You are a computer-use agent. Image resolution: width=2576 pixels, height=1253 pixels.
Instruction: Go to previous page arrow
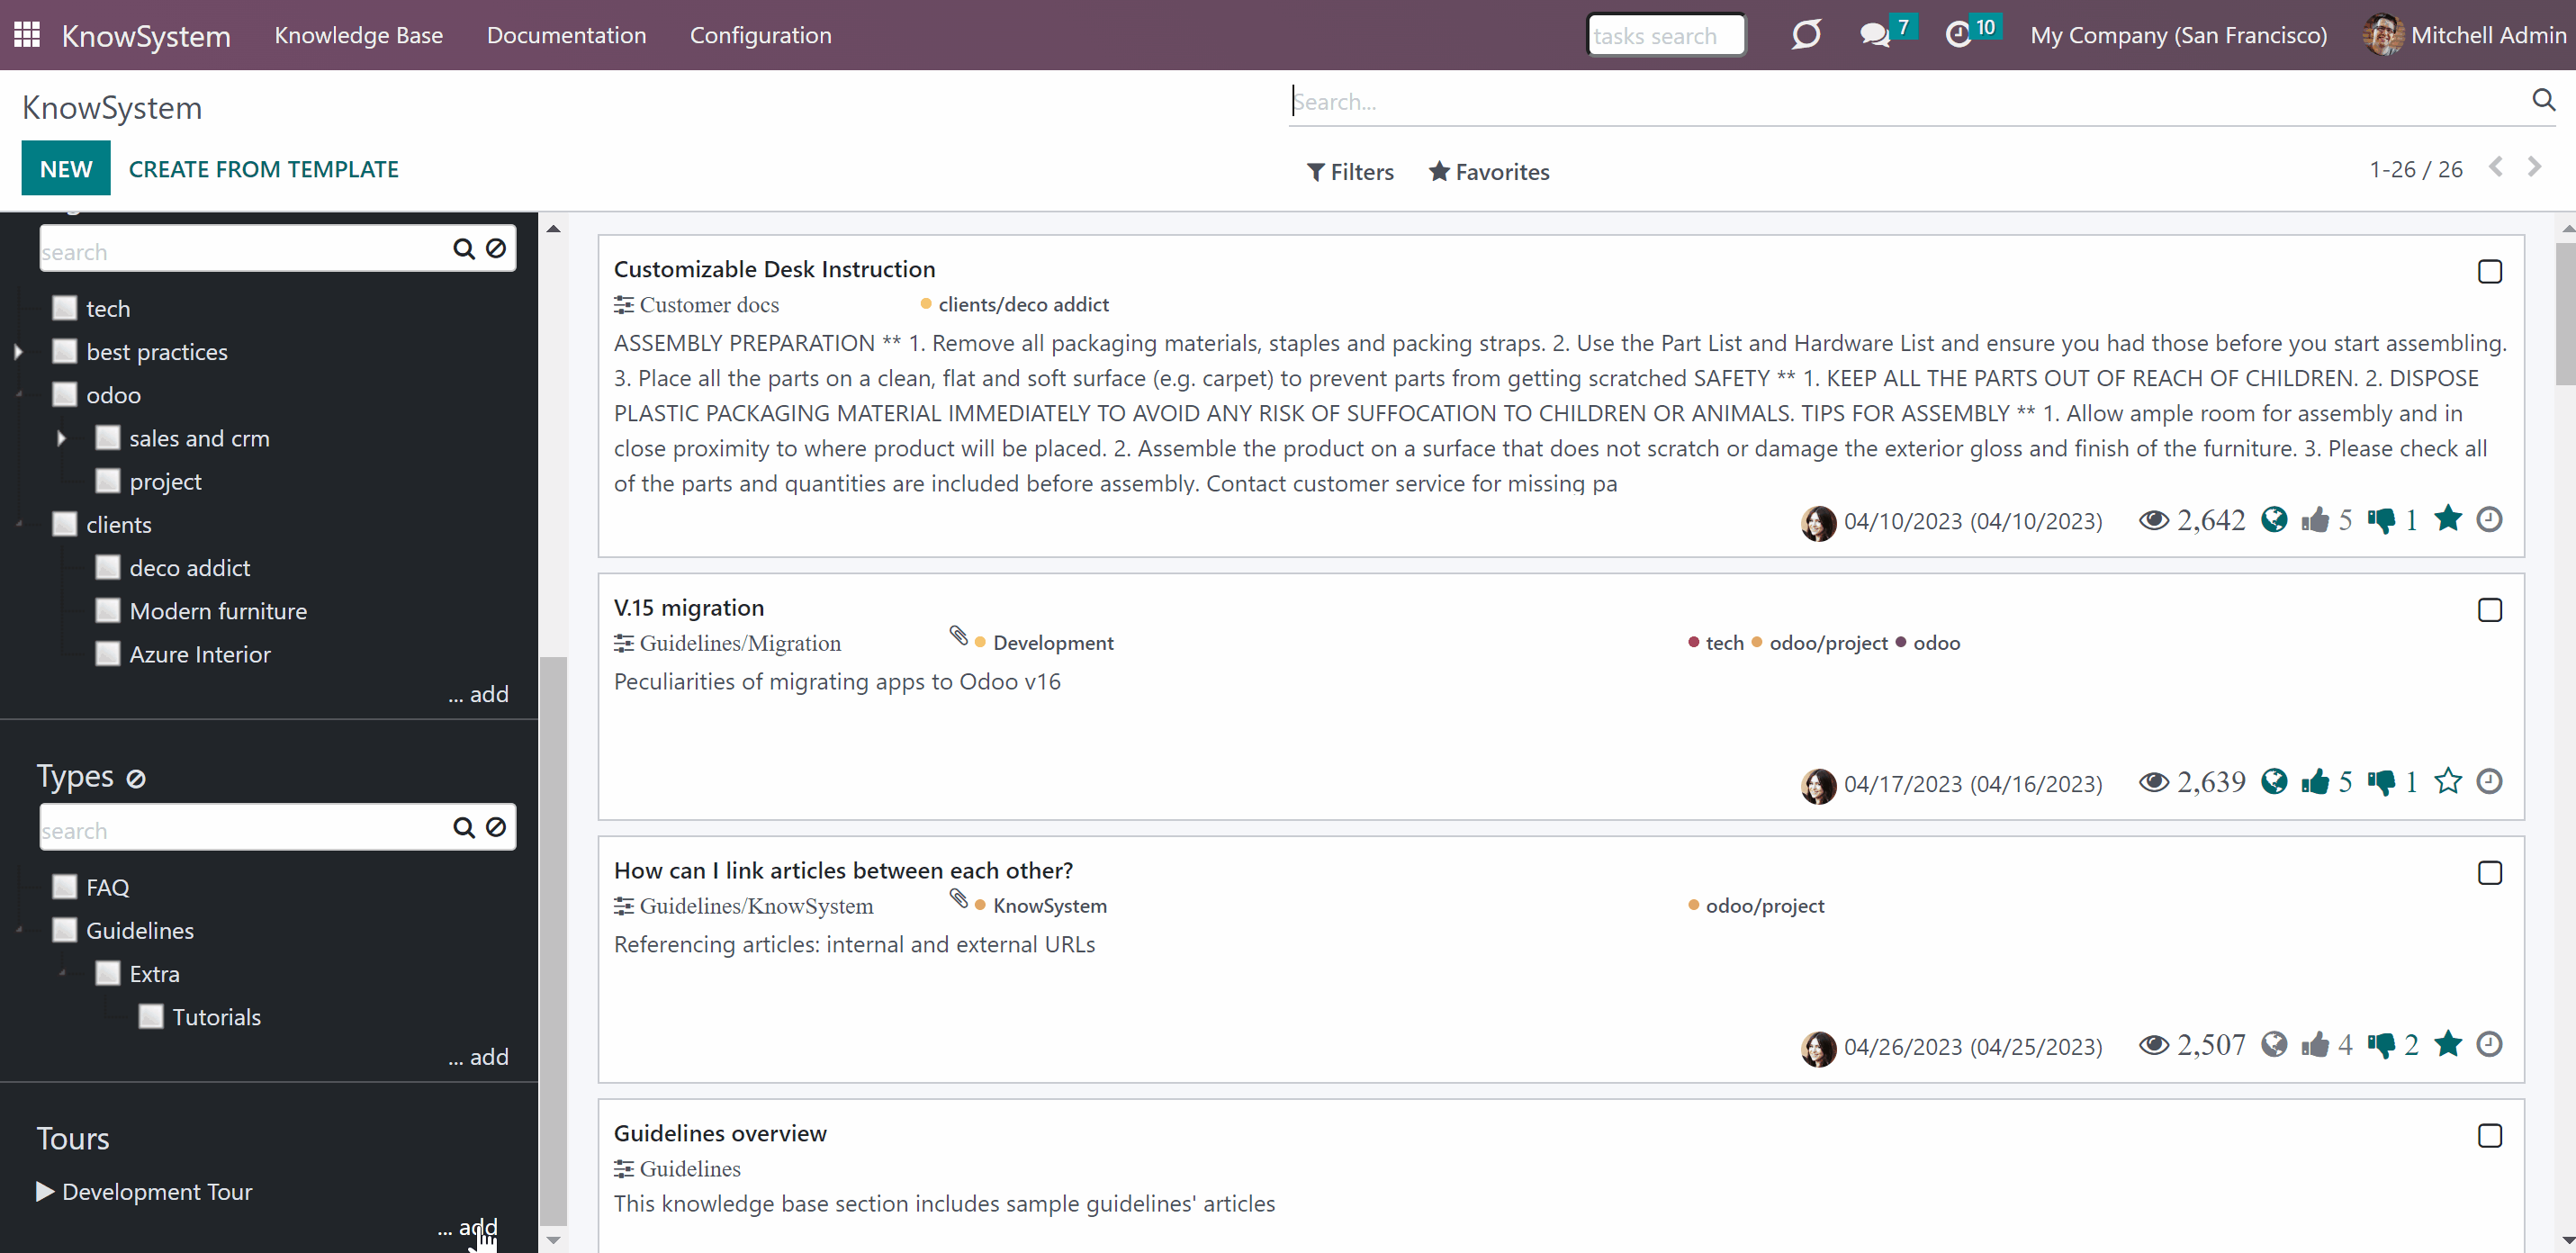(x=2496, y=167)
